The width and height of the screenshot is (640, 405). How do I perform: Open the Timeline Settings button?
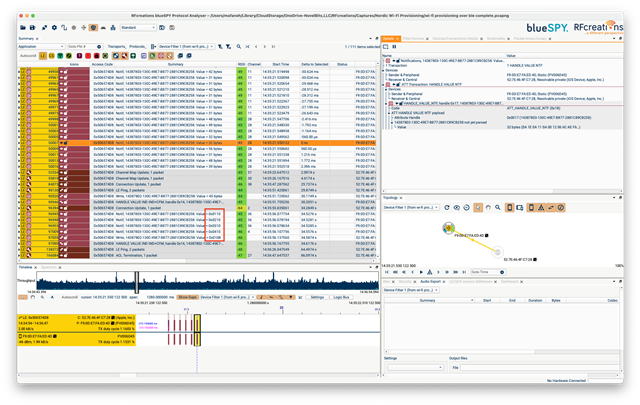[x=317, y=297]
